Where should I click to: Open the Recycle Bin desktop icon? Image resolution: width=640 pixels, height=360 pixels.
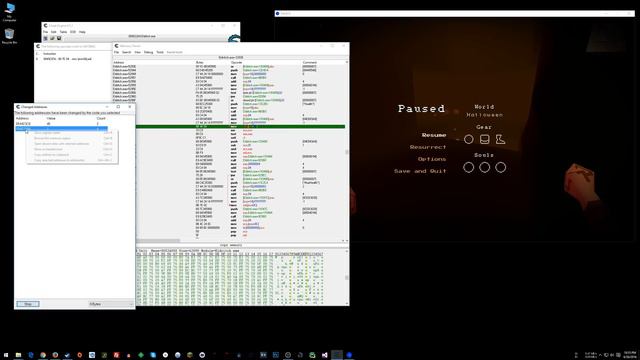[x=9, y=36]
